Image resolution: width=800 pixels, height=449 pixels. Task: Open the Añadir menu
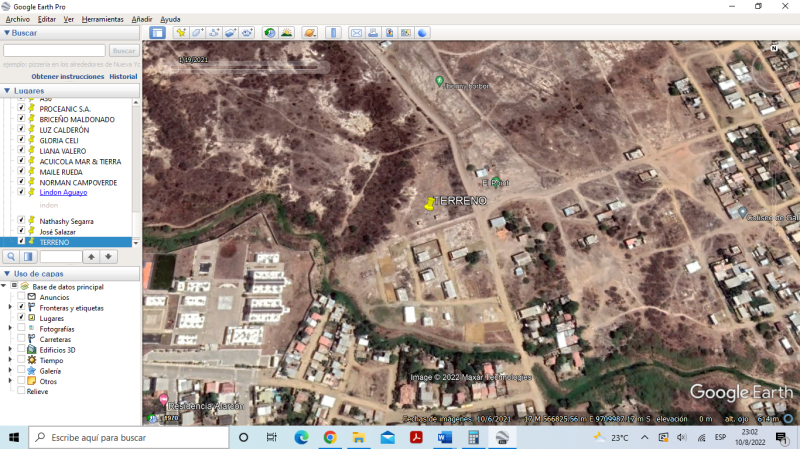tap(142, 19)
